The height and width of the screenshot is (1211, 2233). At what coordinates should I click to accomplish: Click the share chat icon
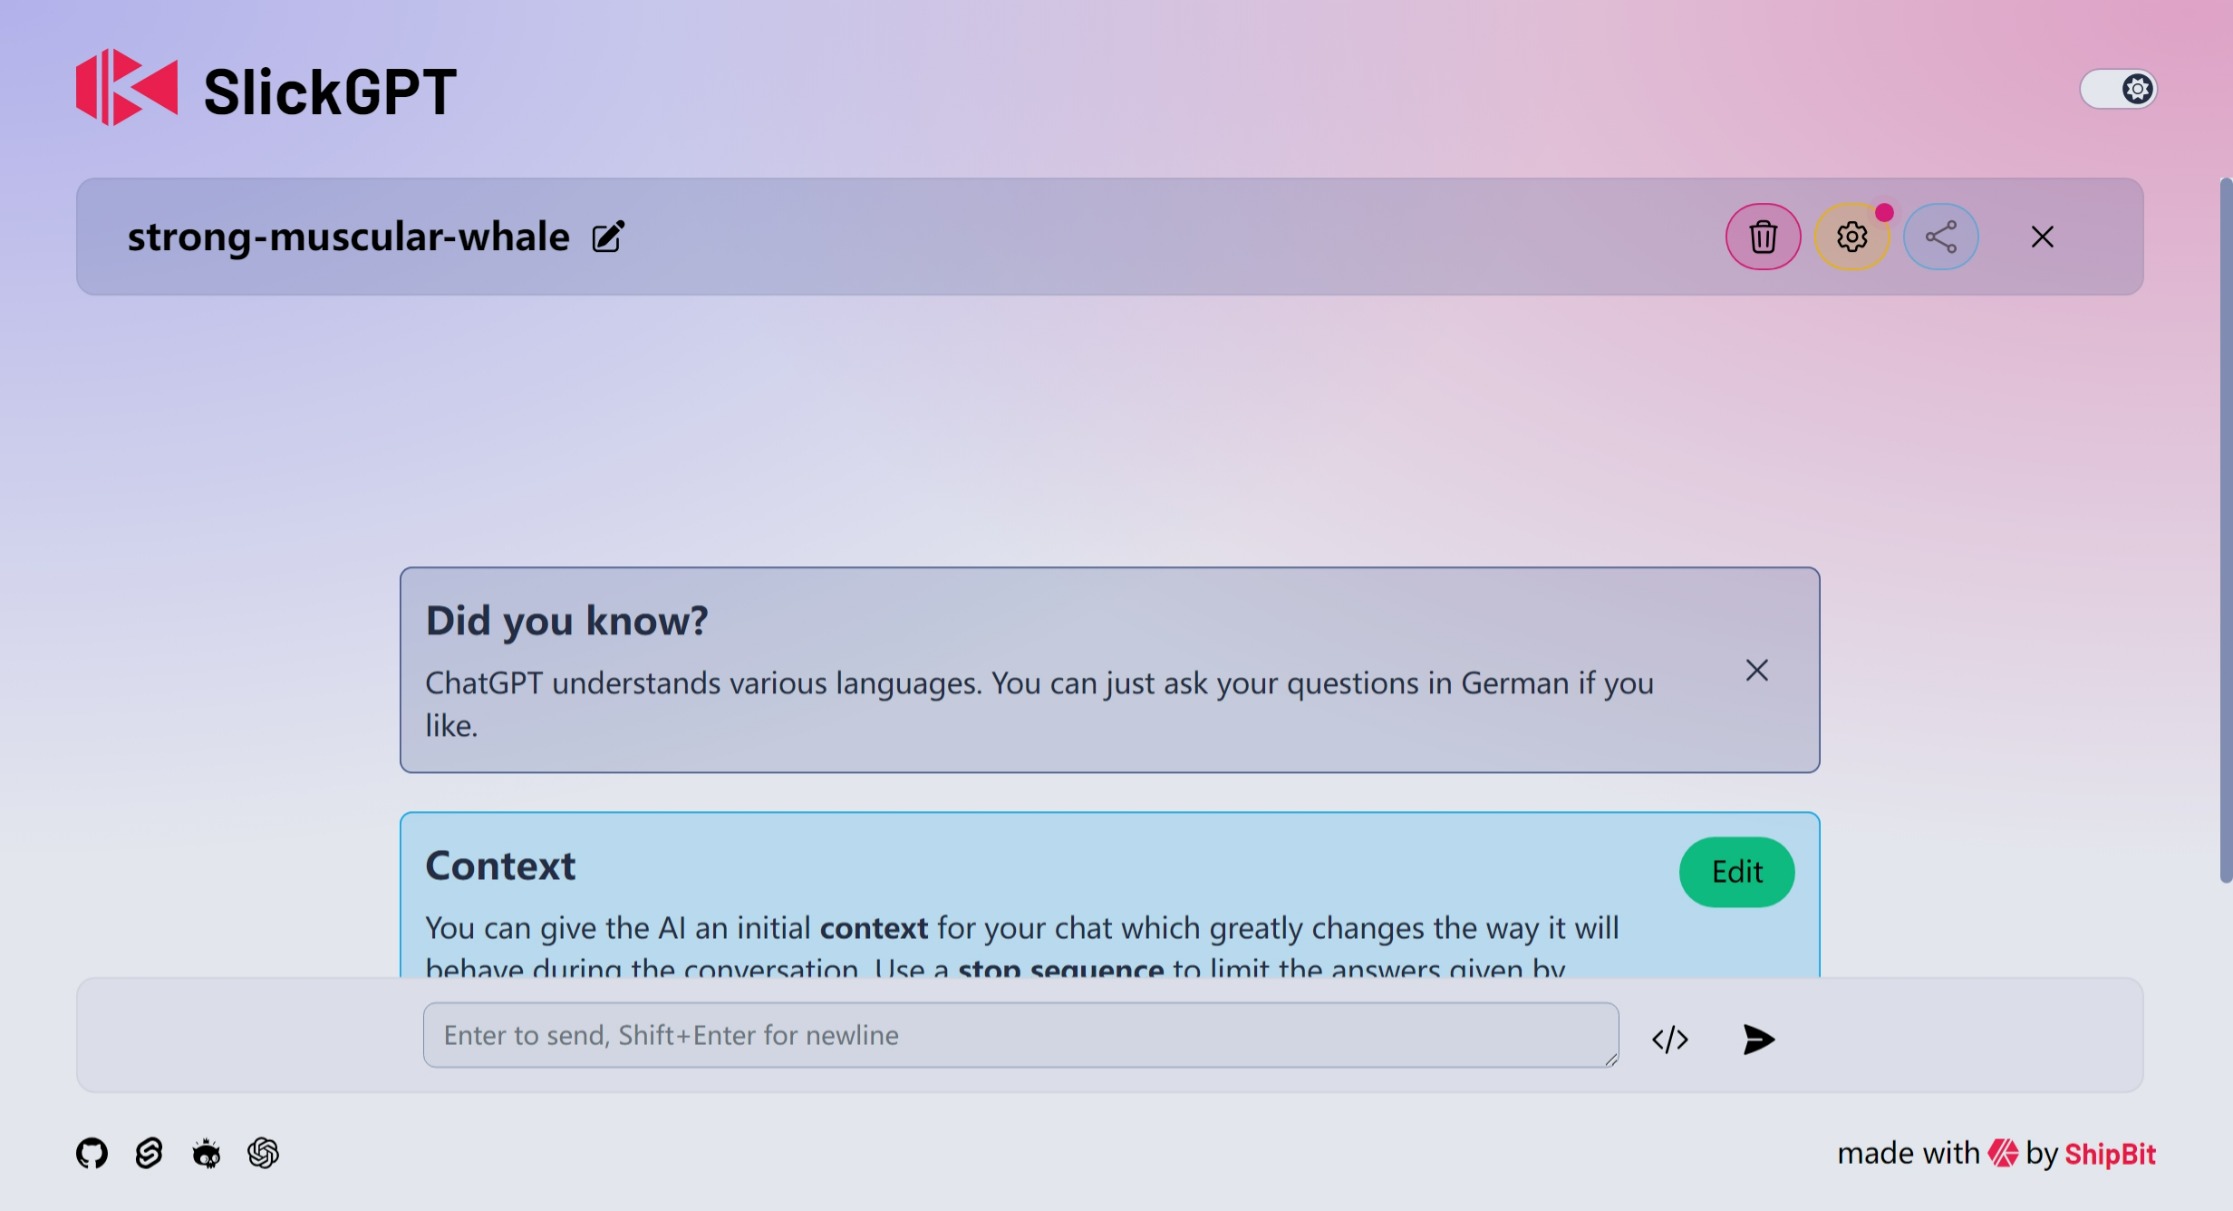[x=1940, y=237]
